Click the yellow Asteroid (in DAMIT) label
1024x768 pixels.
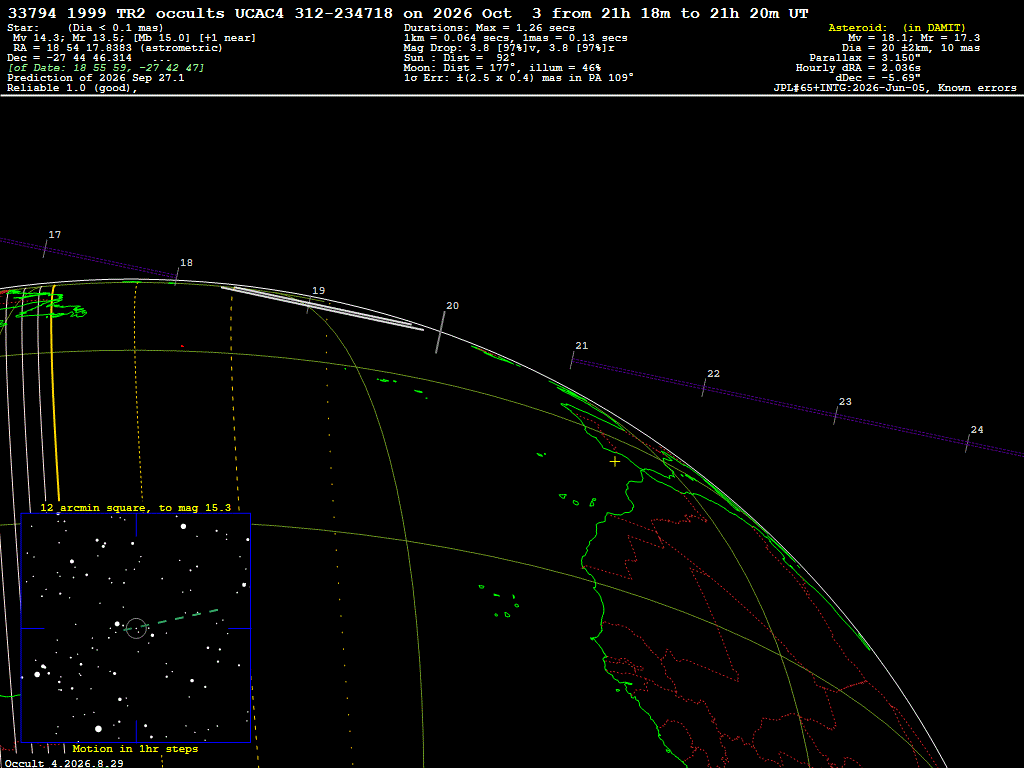(x=897, y=27)
